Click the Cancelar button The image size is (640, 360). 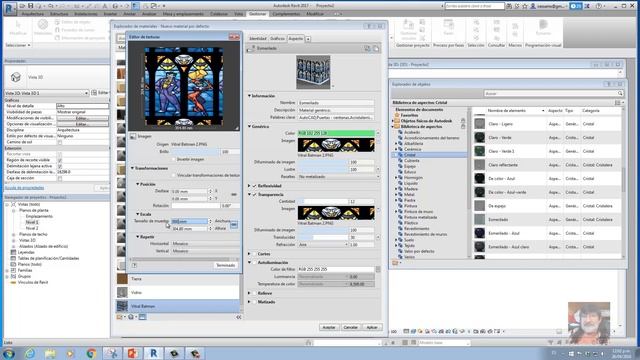(x=350, y=327)
